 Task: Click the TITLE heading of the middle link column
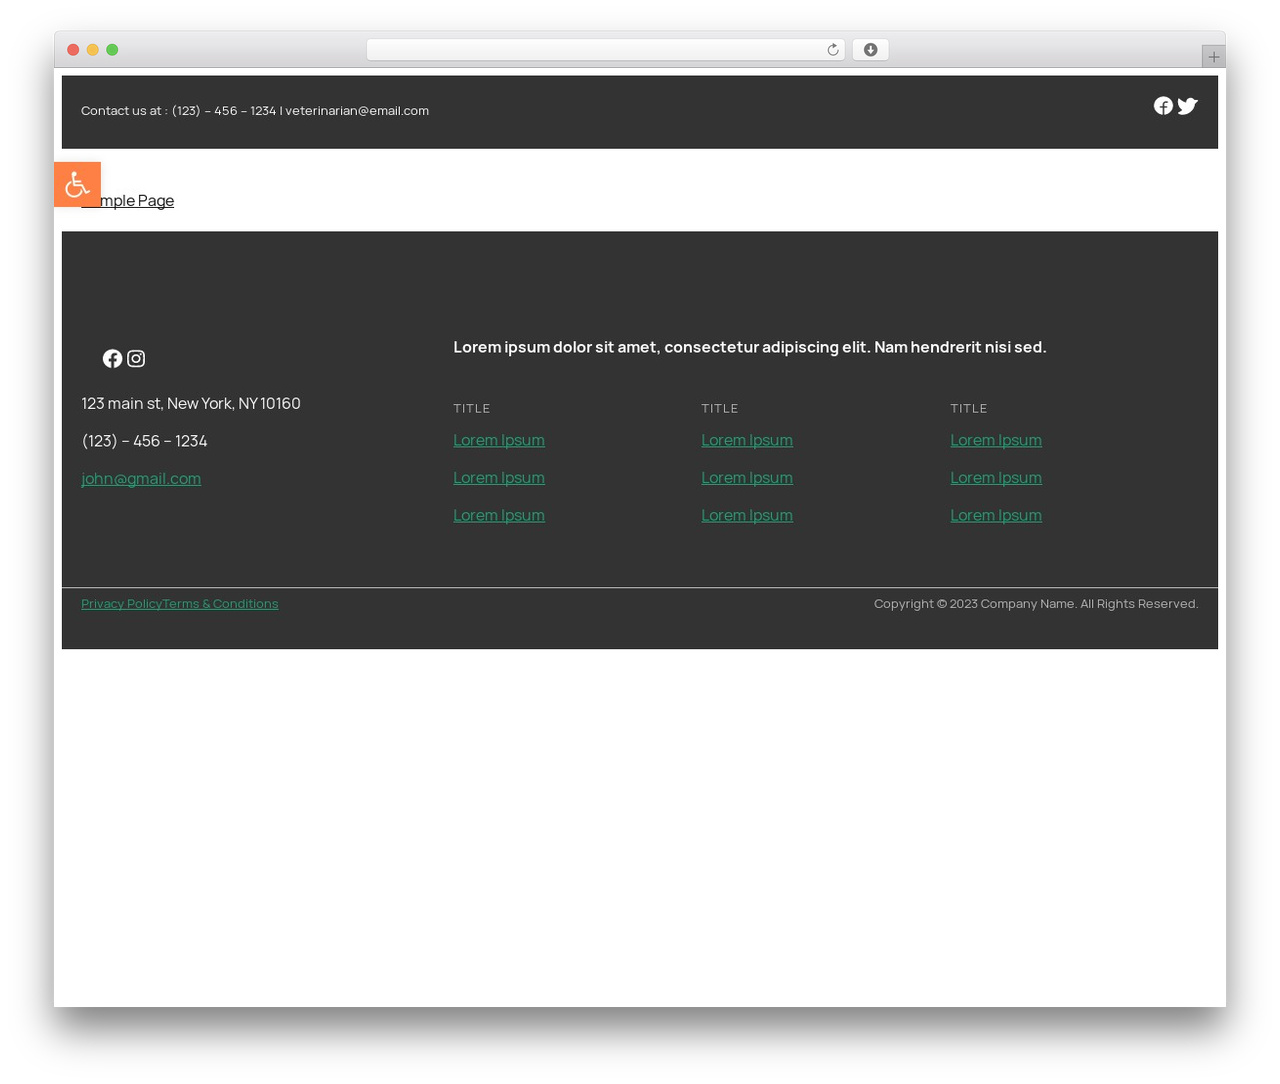[x=720, y=409]
